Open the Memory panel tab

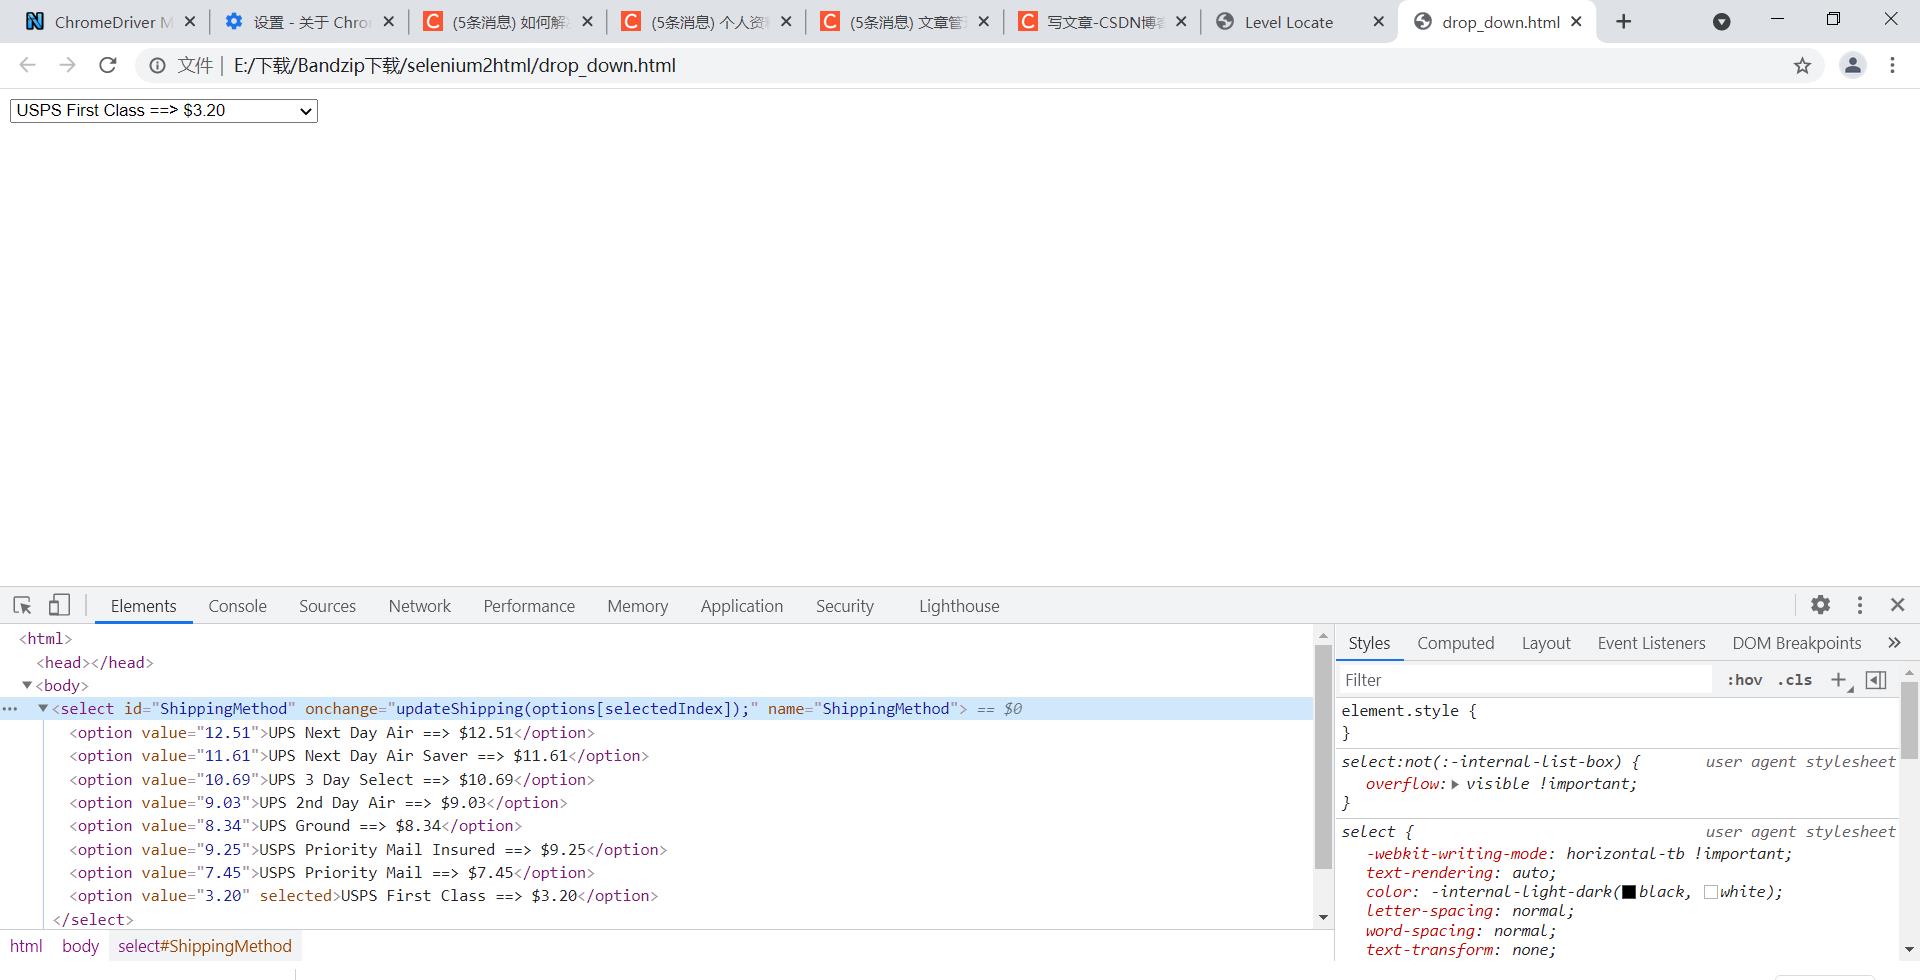coord(637,606)
